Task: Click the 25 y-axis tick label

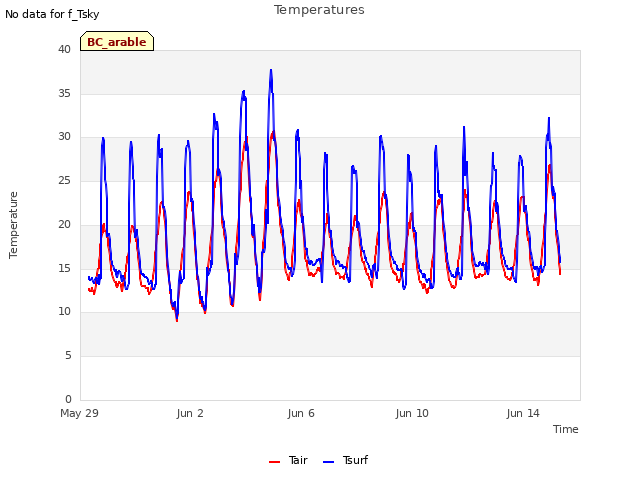Action: click(64, 180)
